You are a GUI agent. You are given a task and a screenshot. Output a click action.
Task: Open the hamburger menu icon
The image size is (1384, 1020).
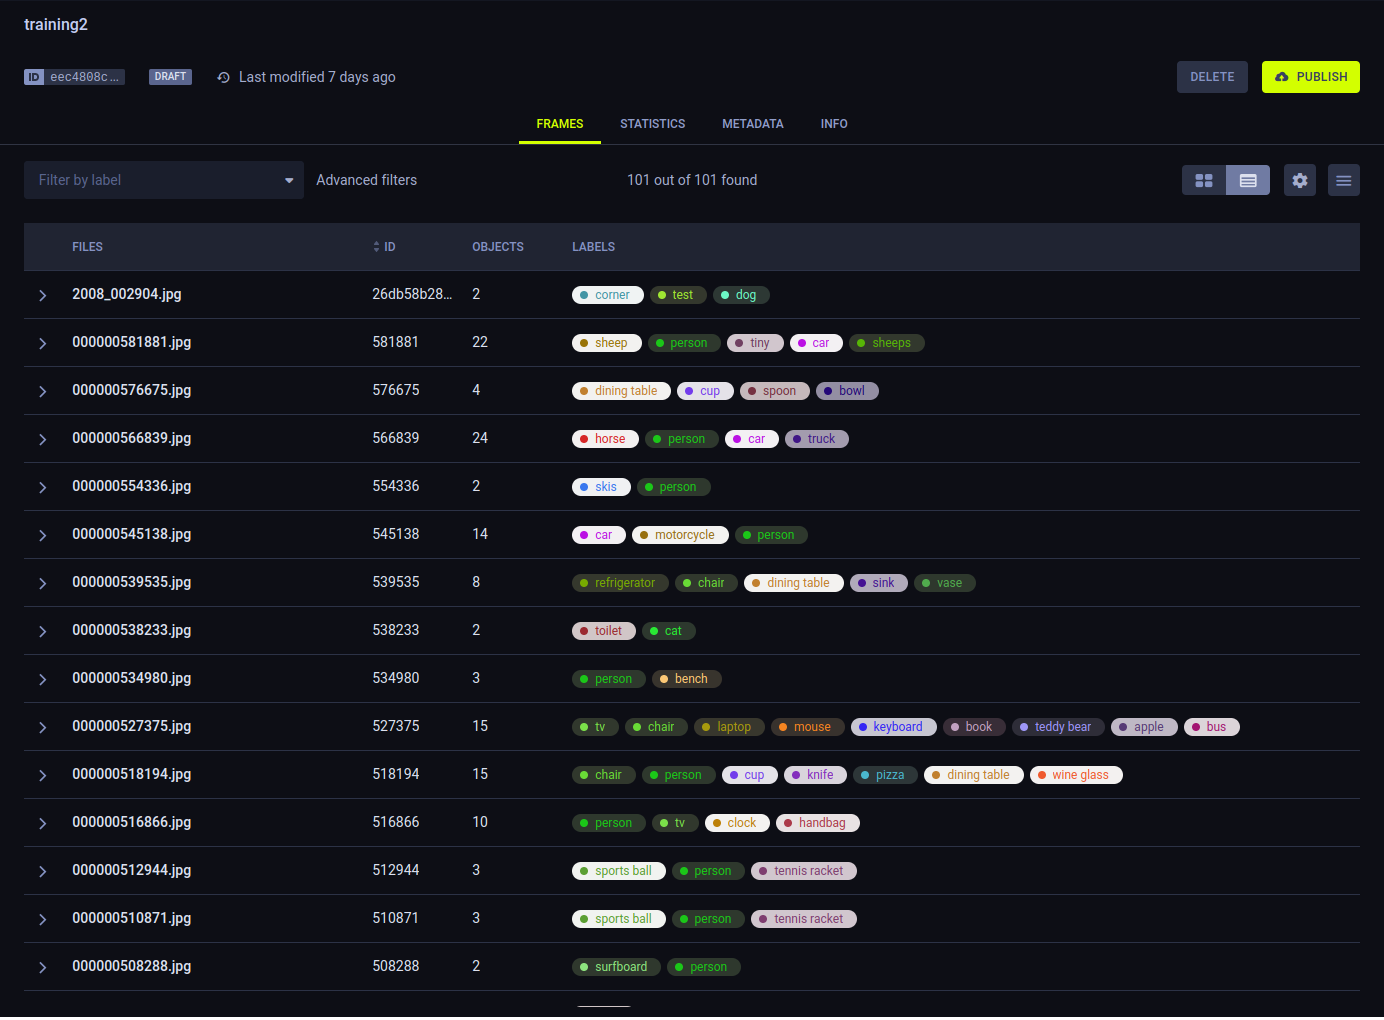click(x=1344, y=180)
